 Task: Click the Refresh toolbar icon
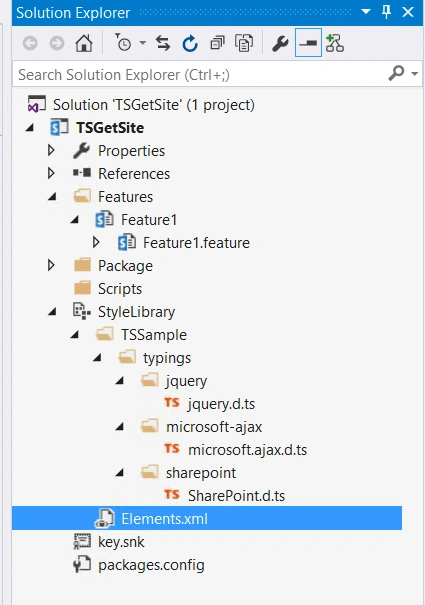(x=190, y=43)
